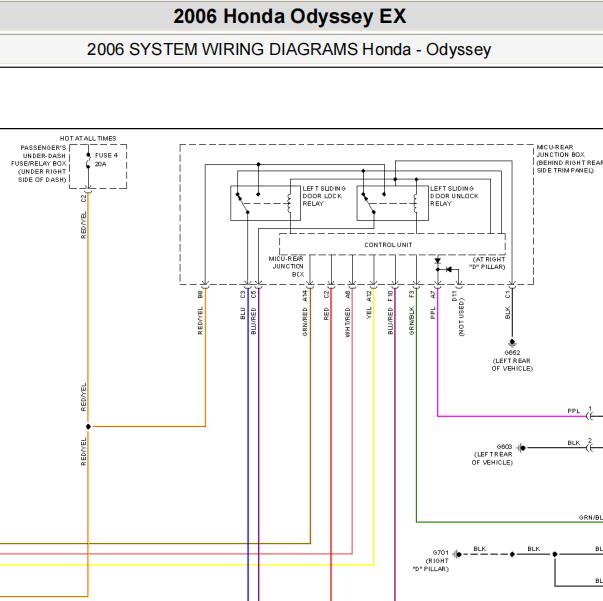
Task: Click the horizontal diode symbol toward pin D11
Action: click(448, 270)
